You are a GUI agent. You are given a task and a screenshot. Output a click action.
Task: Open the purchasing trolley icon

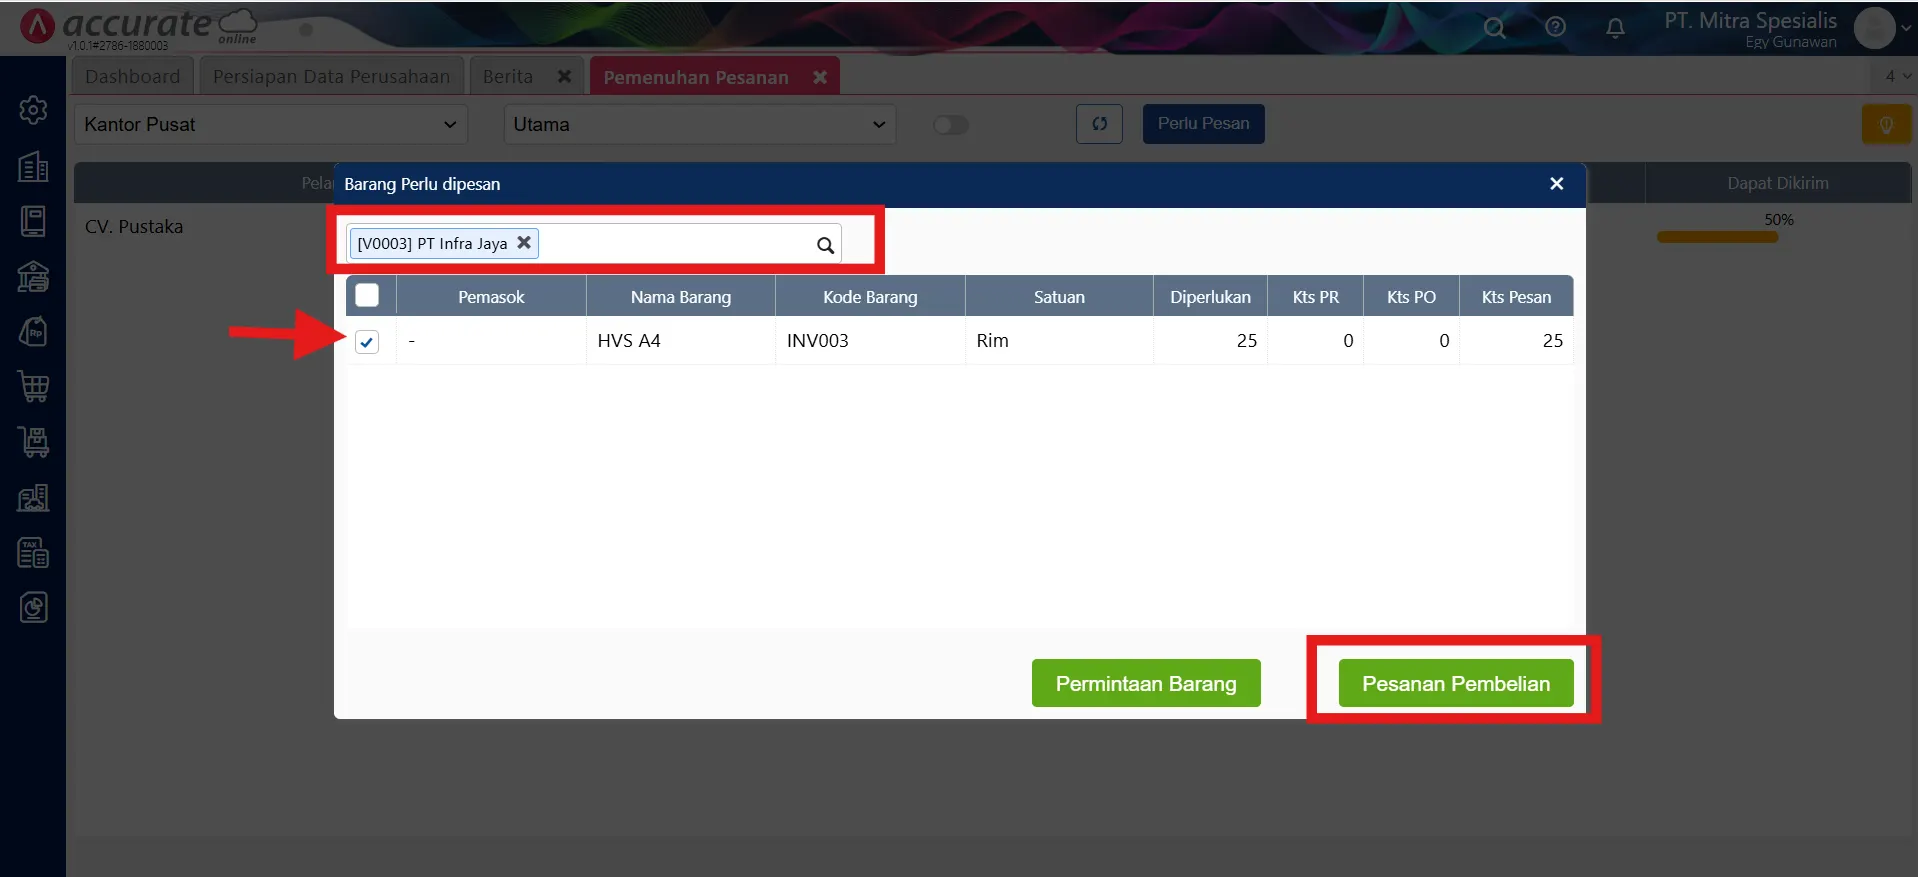pos(33,442)
